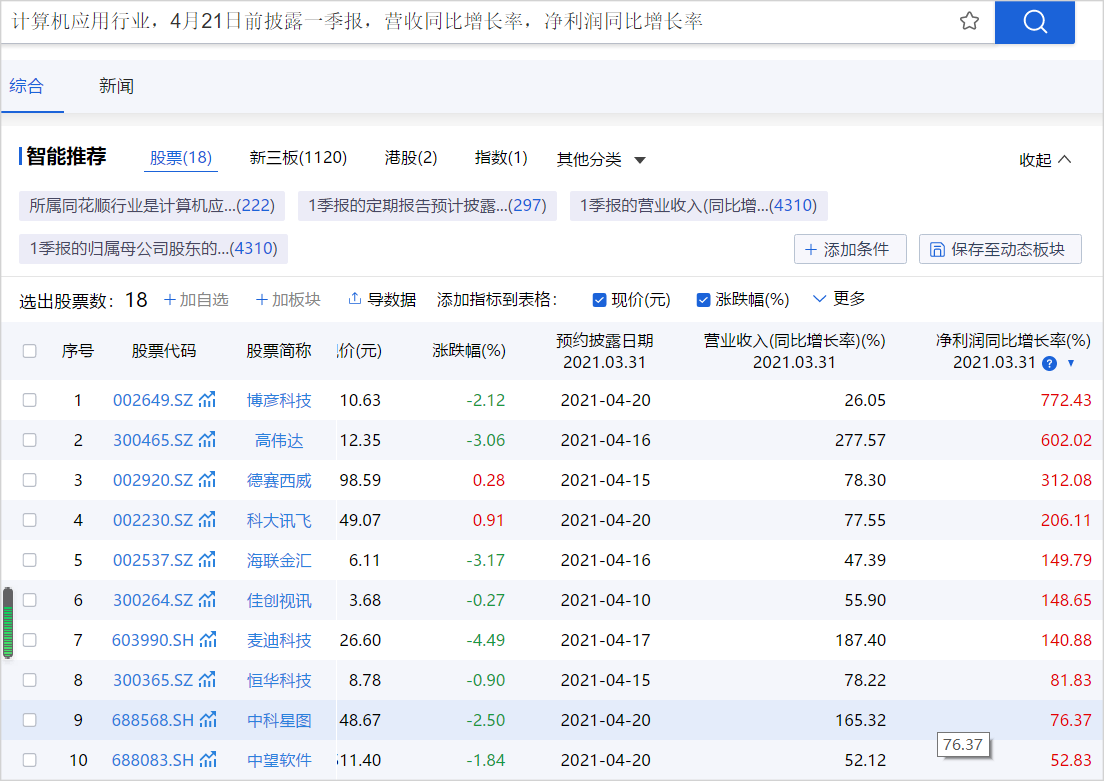Click 保存至动态板块 save button
Screen dimensions: 1104x781
(x=1000, y=249)
